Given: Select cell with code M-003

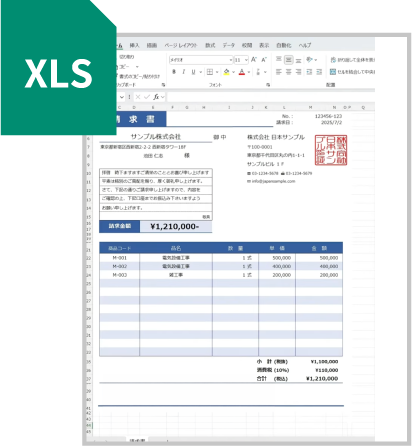Looking at the screenshot, I should 119,275.
